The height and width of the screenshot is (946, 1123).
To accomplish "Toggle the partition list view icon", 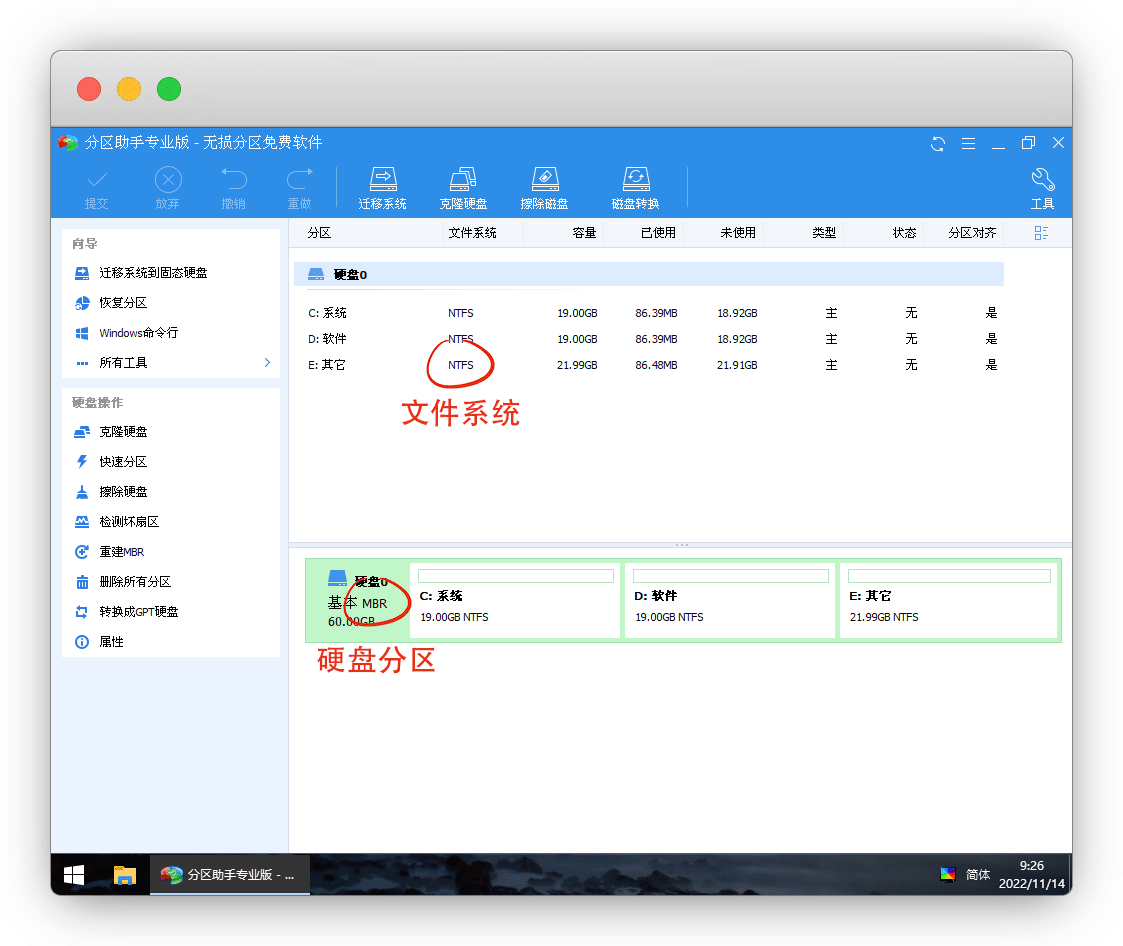I will (x=1041, y=233).
